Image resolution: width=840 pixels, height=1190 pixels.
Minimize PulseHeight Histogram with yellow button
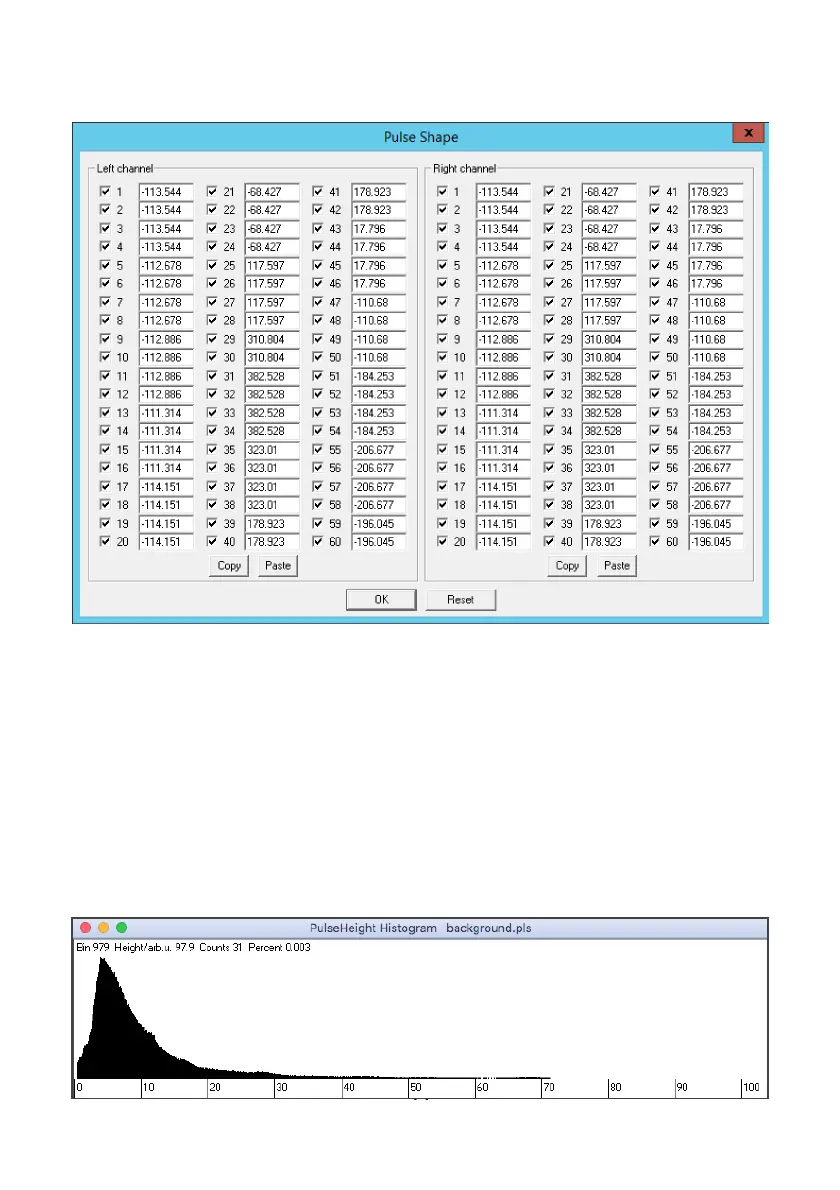[103, 927]
